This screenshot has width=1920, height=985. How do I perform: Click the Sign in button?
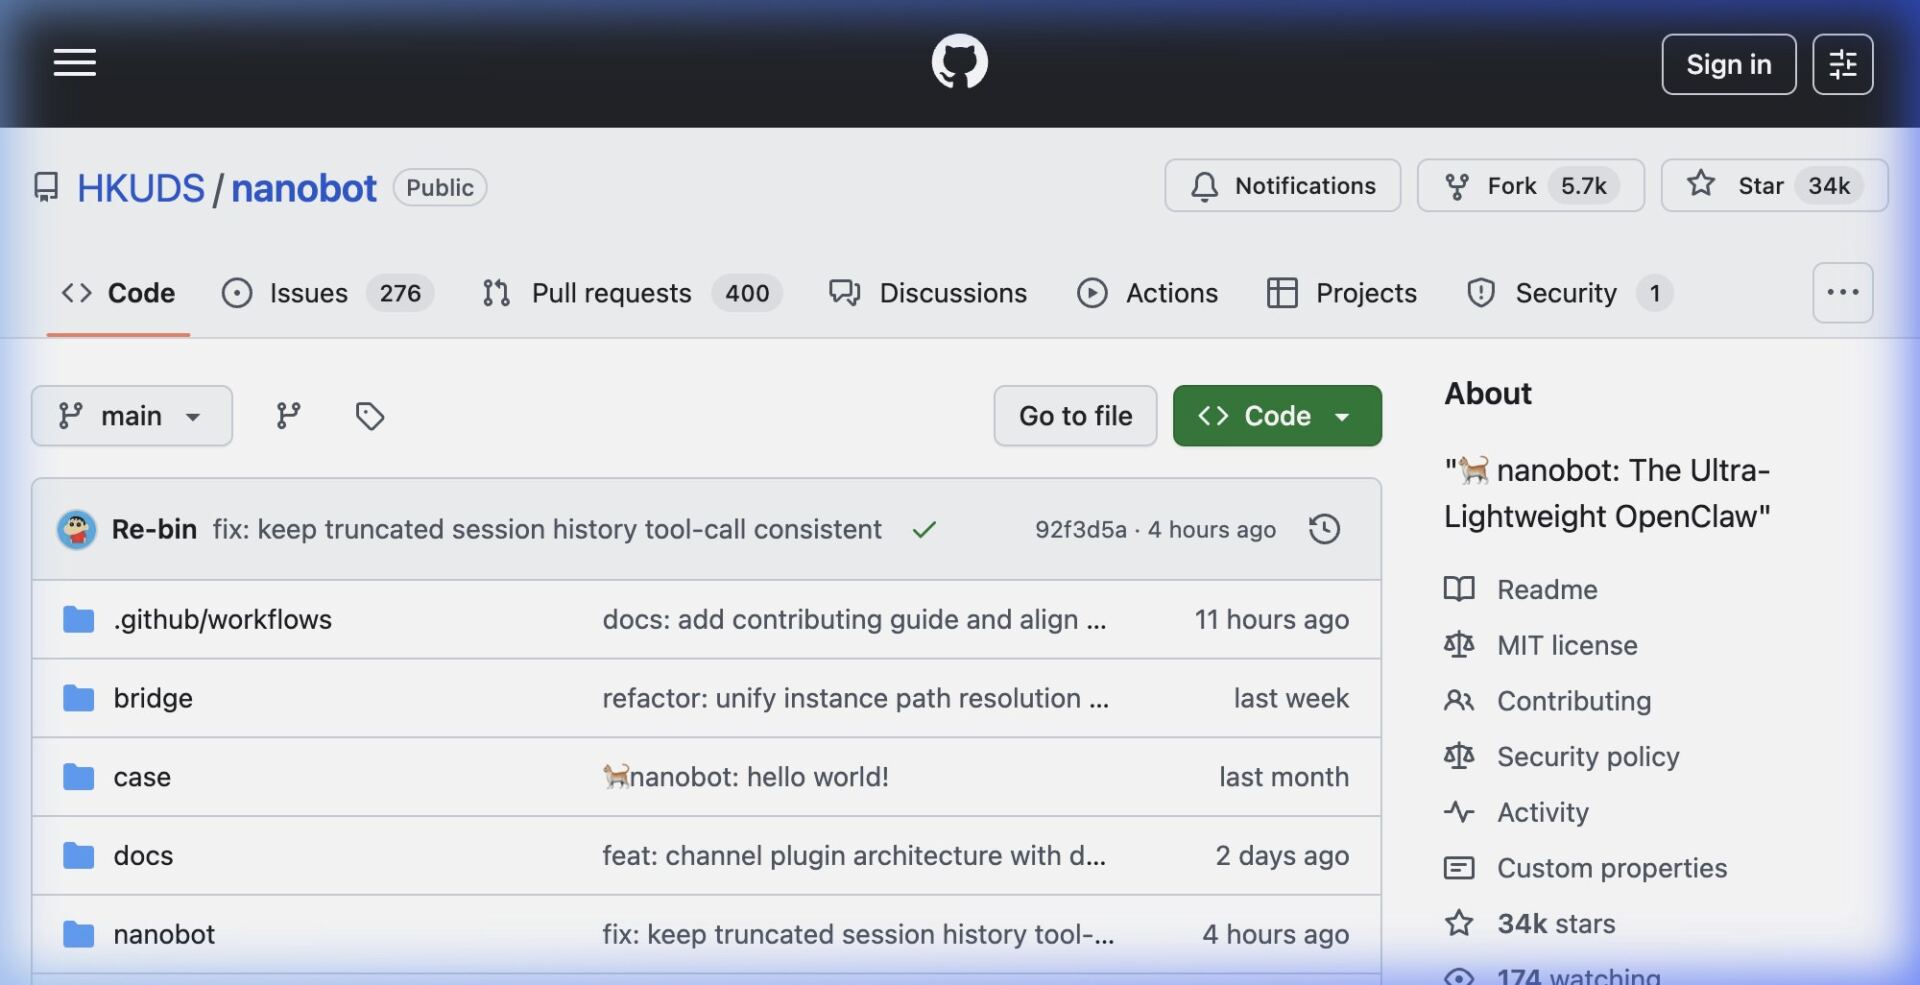pyautogui.click(x=1728, y=63)
